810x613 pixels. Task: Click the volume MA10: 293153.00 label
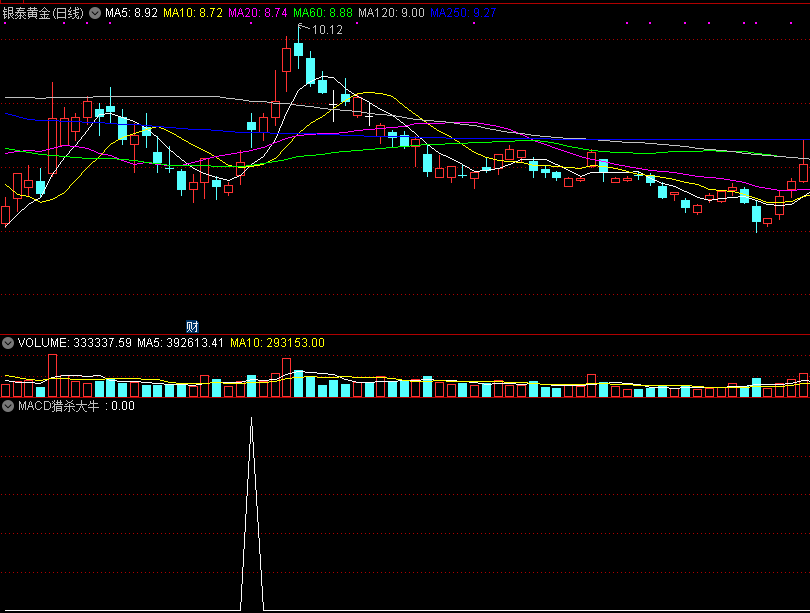[x=277, y=343]
